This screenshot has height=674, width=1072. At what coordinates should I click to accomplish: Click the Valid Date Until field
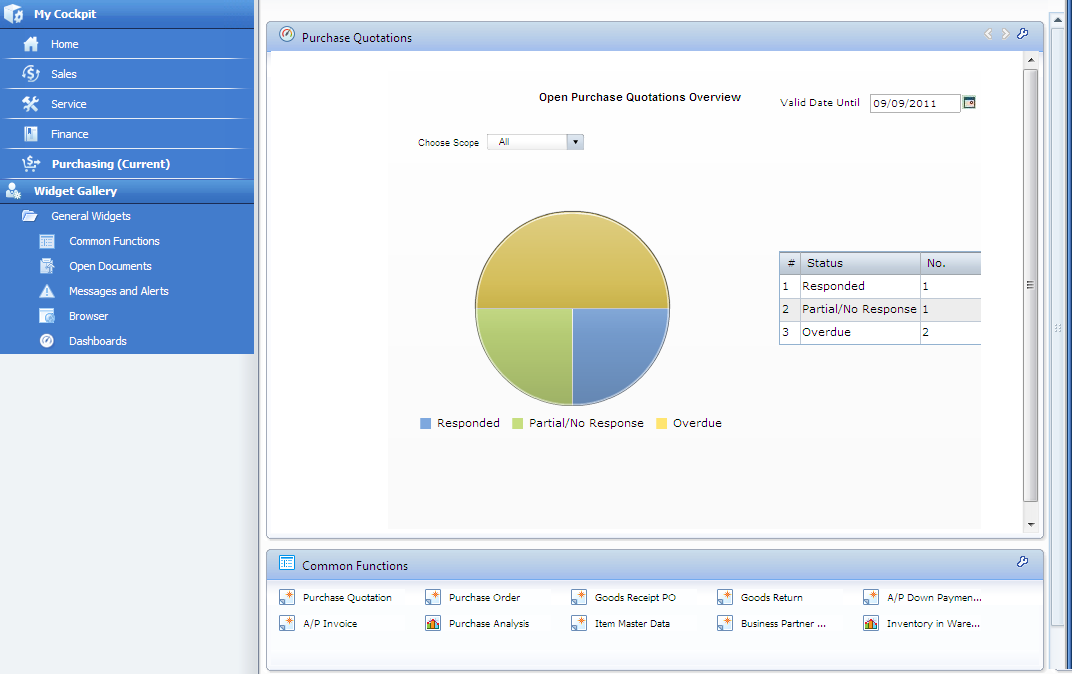[915, 103]
